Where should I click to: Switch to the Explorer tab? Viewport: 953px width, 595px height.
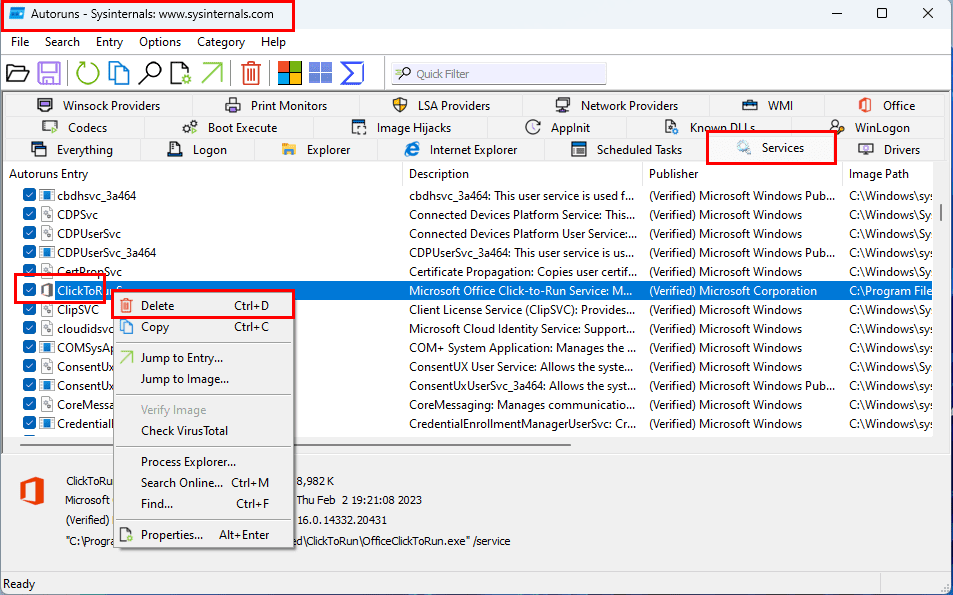click(315, 150)
